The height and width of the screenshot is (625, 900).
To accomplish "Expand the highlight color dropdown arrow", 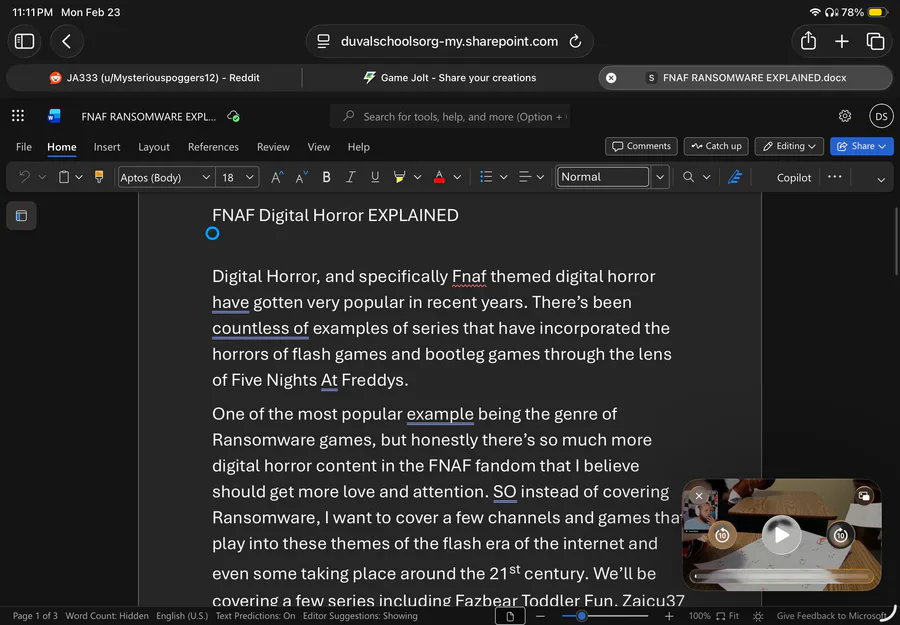I will tap(417, 177).
